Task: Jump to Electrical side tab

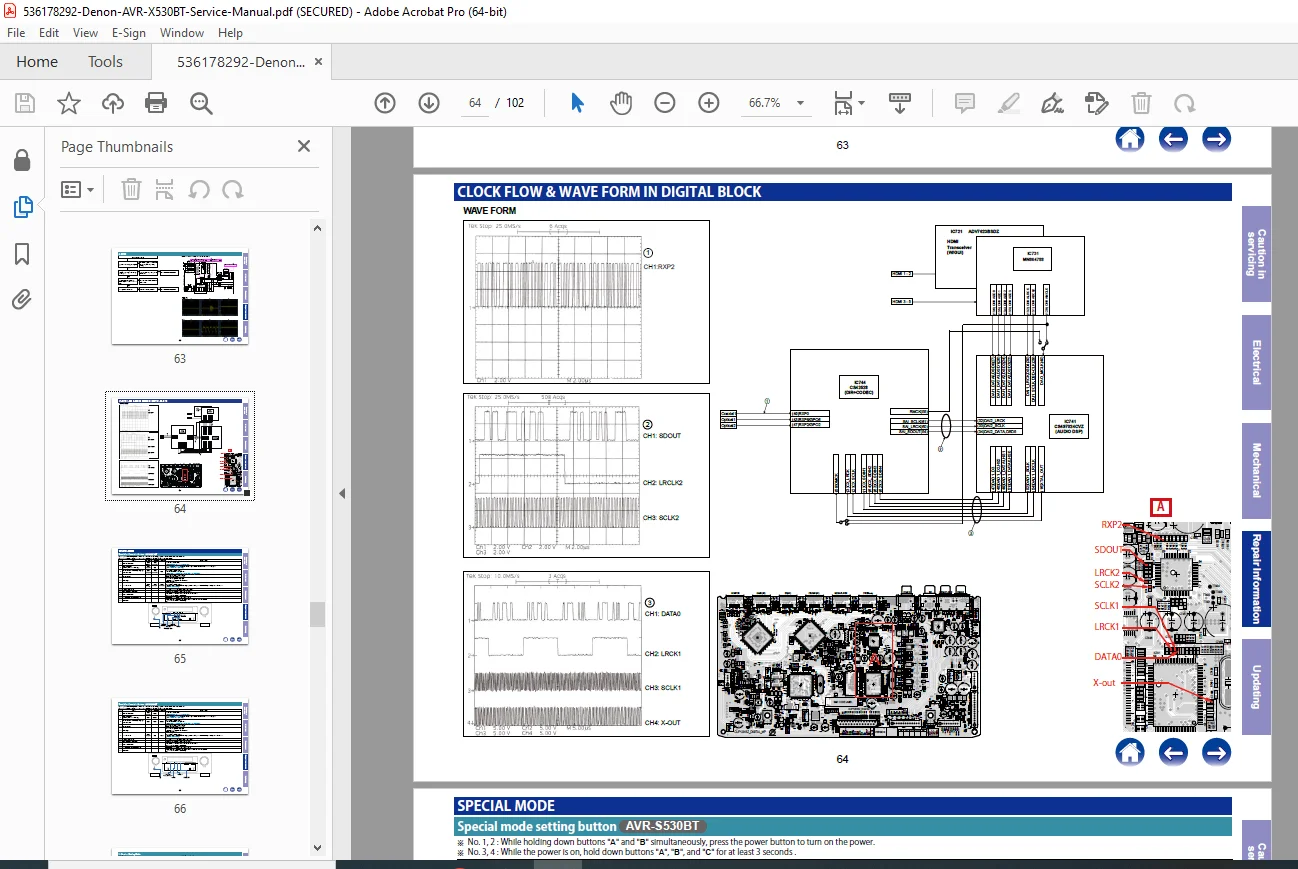Action: click(x=1256, y=362)
